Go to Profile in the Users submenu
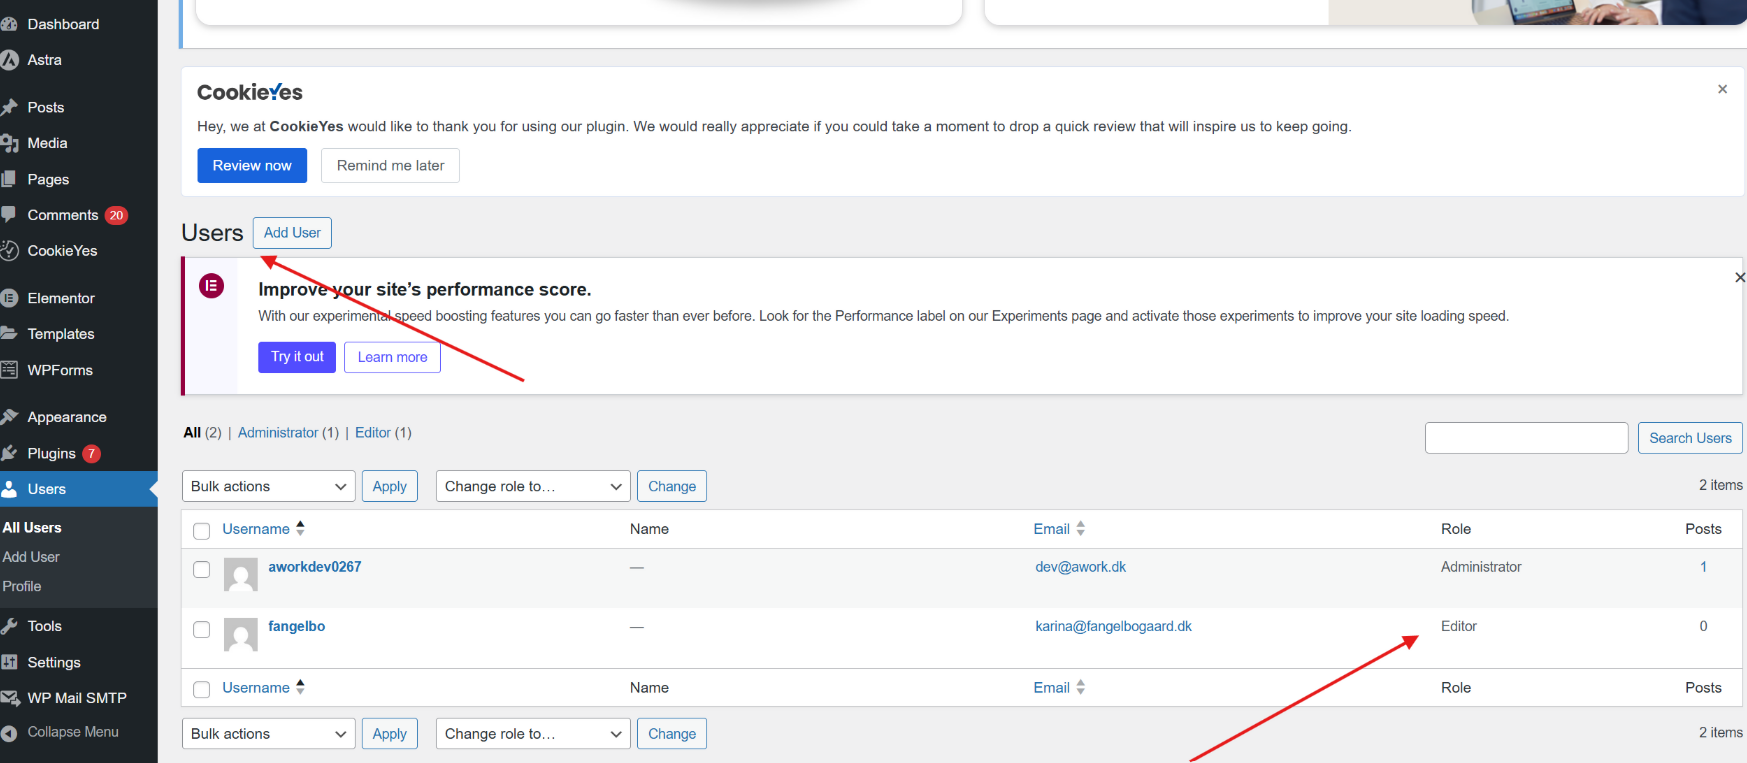The width and height of the screenshot is (1747, 763). [x=22, y=587]
